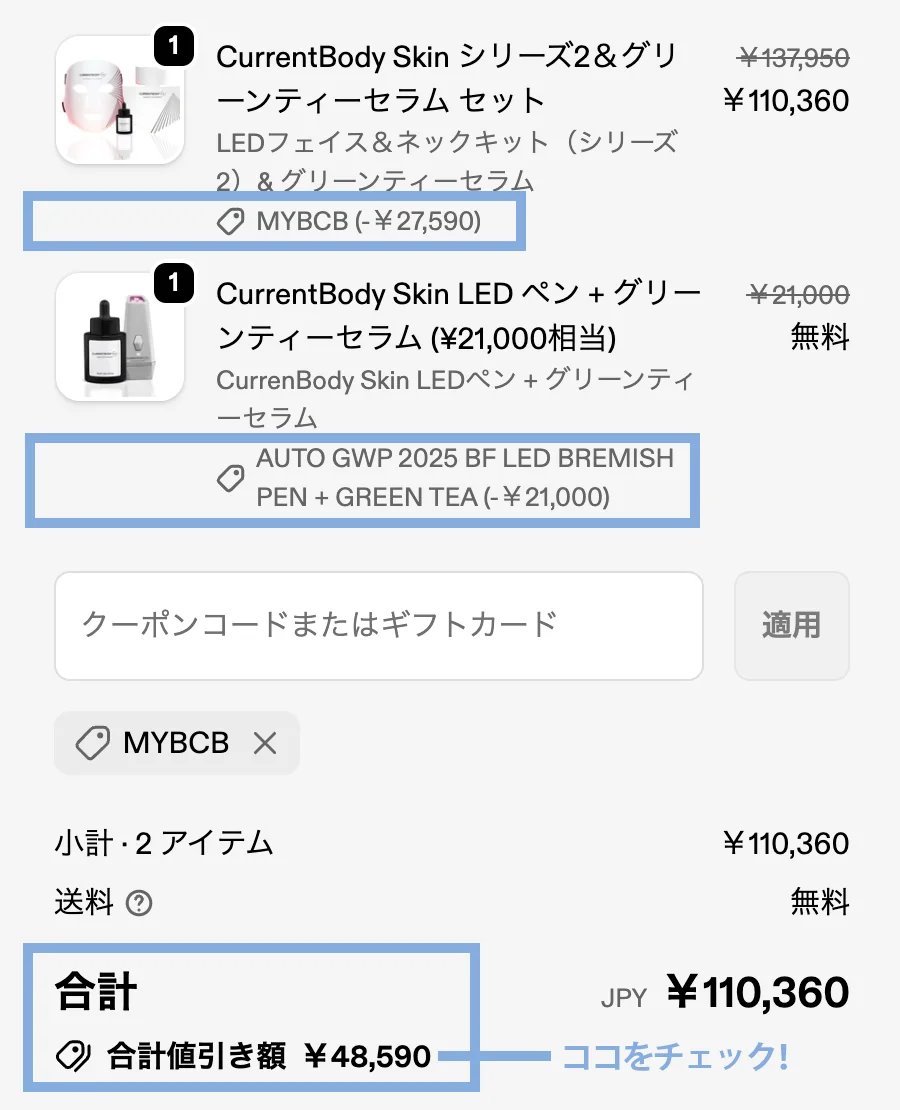Click the shipping help question mark icon
This screenshot has height=1110, width=900.
[x=140, y=904]
